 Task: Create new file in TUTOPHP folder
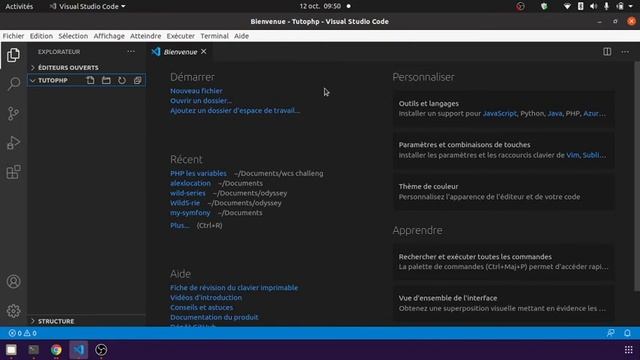point(90,80)
